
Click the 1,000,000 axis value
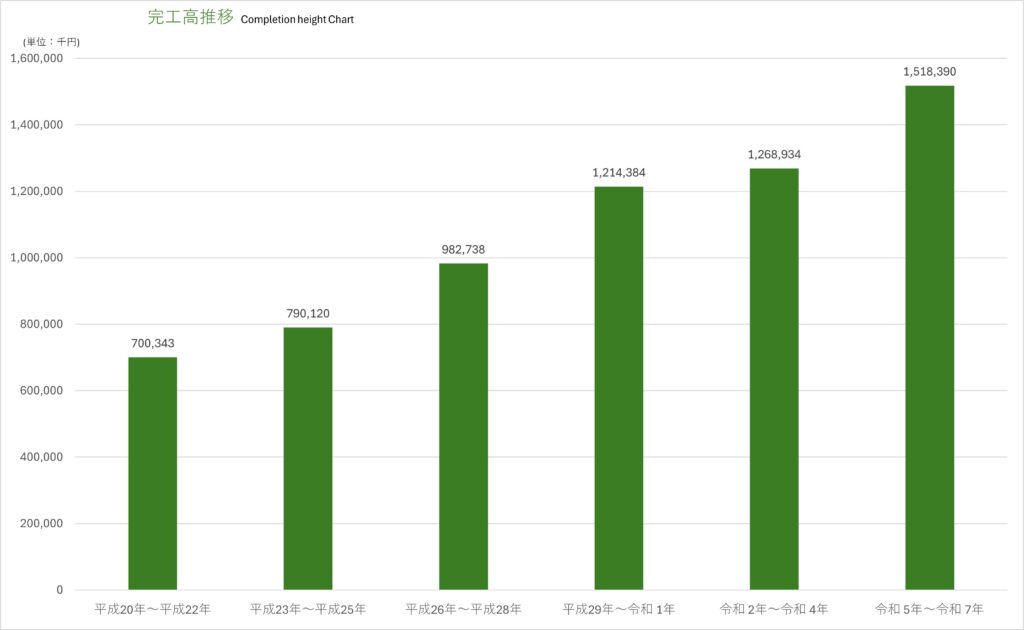pyautogui.click(x=37, y=257)
